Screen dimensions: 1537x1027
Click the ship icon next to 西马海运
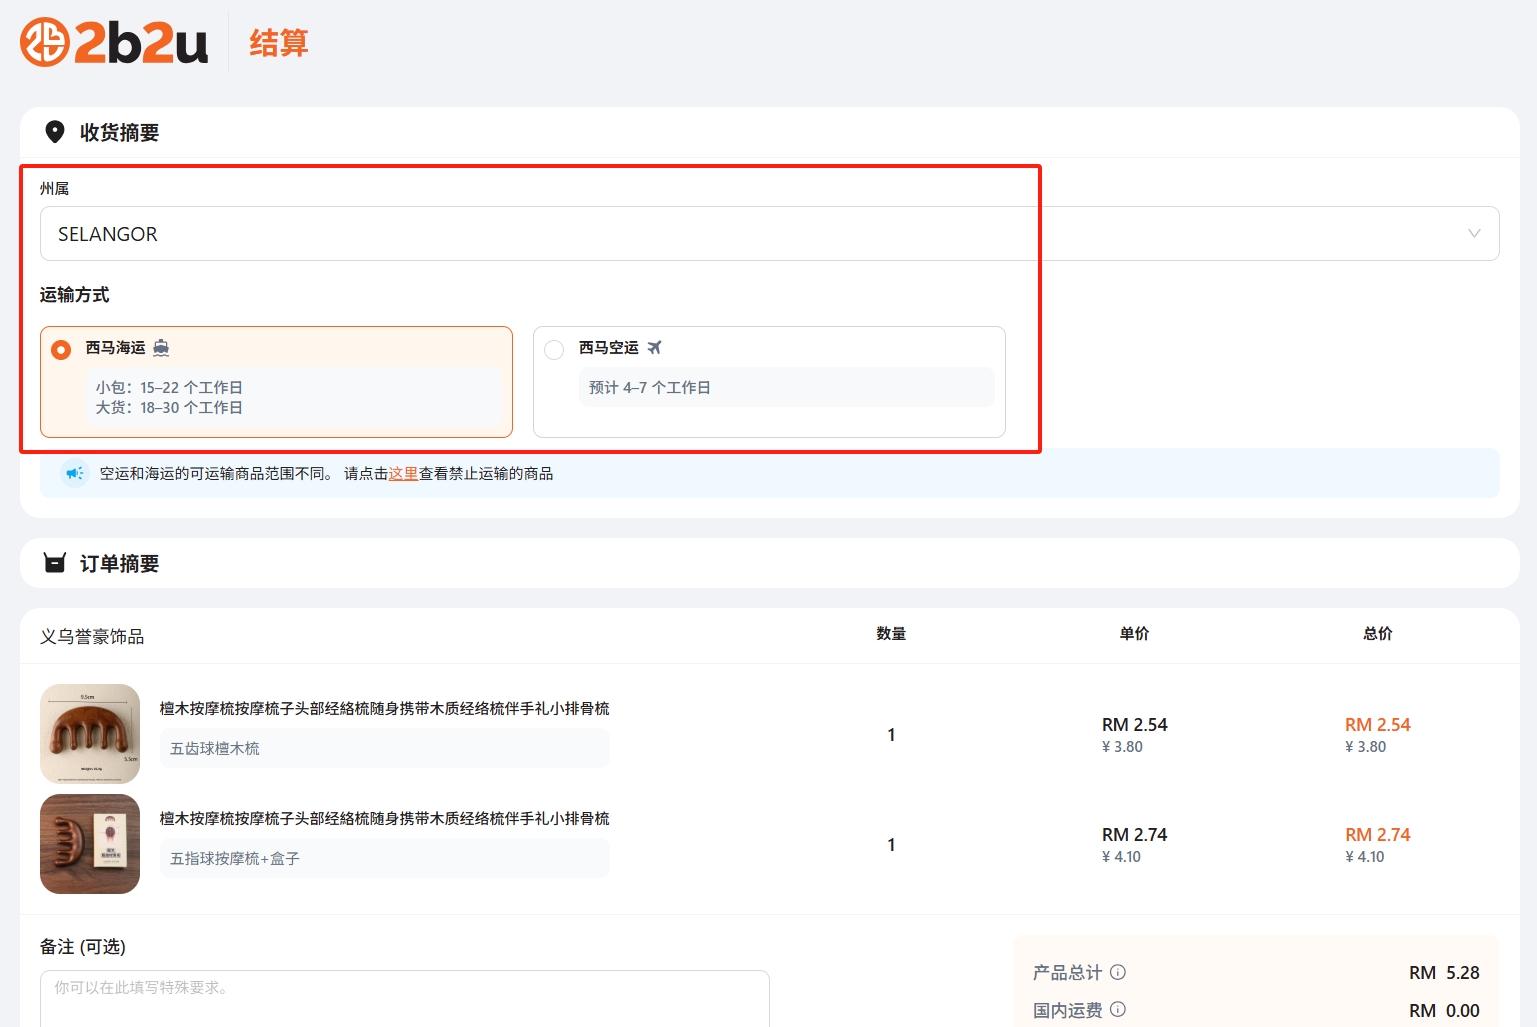(162, 347)
